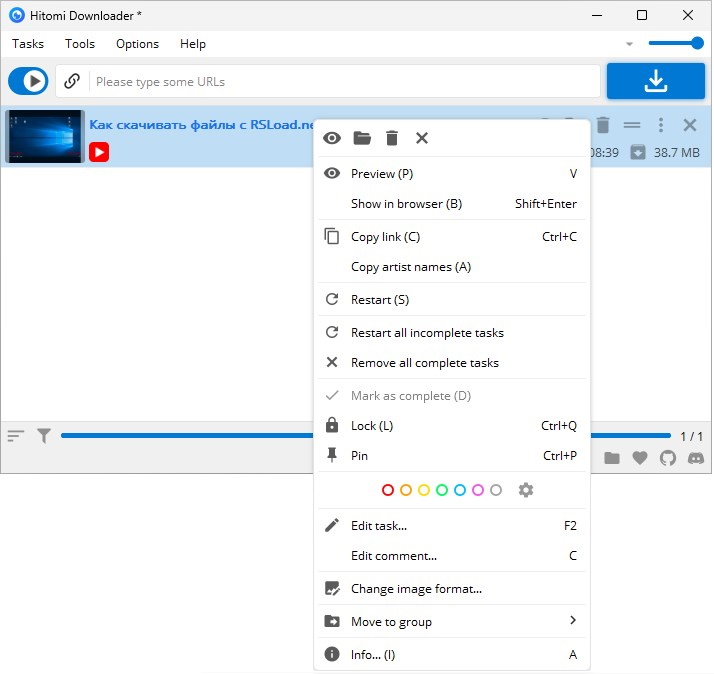This screenshot has width=714, height=674.
Task: Click the blue Download button
Action: coord(655,81)
